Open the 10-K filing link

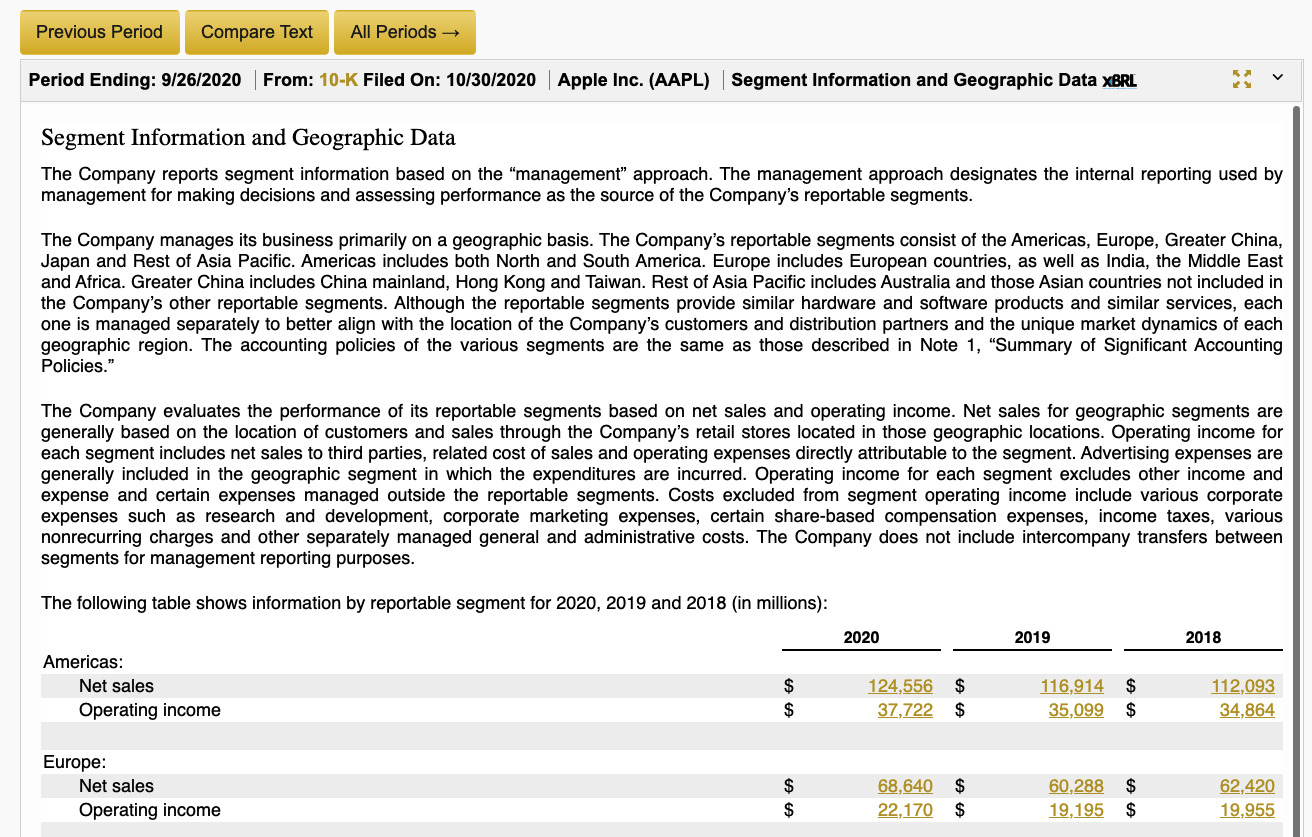point(338,80)
